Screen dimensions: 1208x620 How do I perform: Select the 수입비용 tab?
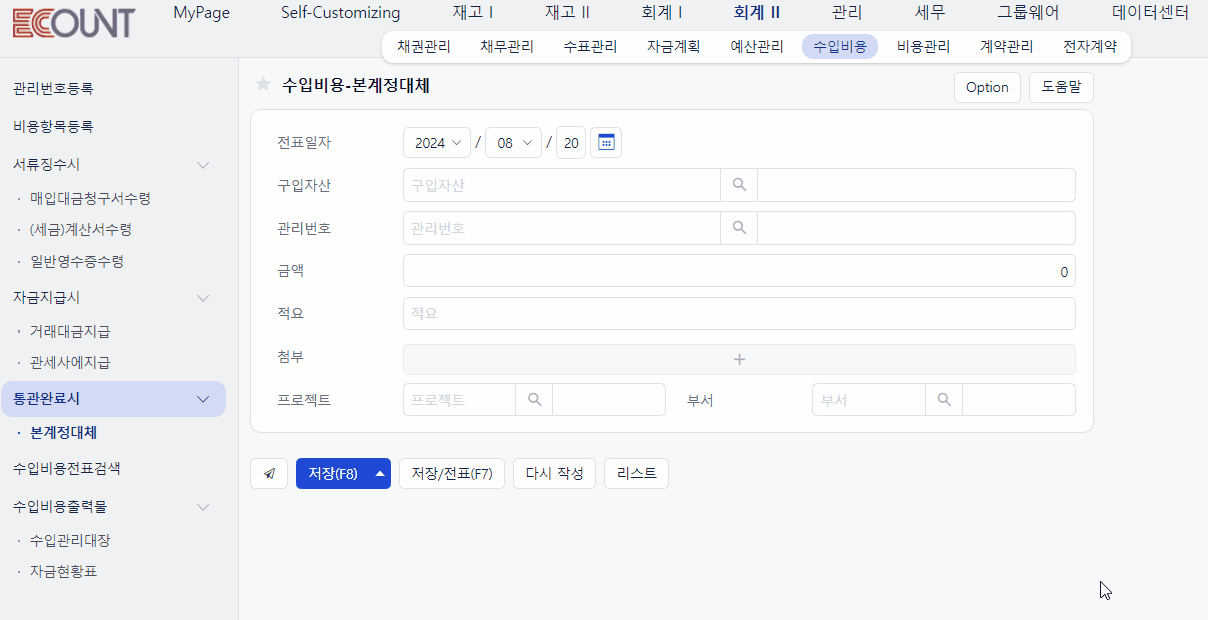point(840,47)
